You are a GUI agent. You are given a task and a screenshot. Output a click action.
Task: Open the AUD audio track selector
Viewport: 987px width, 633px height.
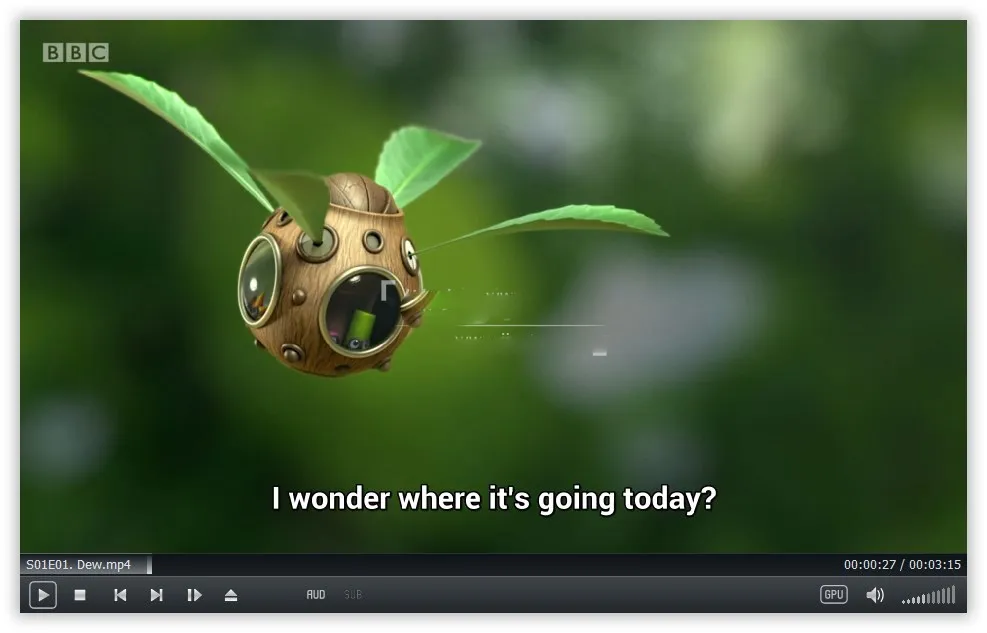point(316,595)
